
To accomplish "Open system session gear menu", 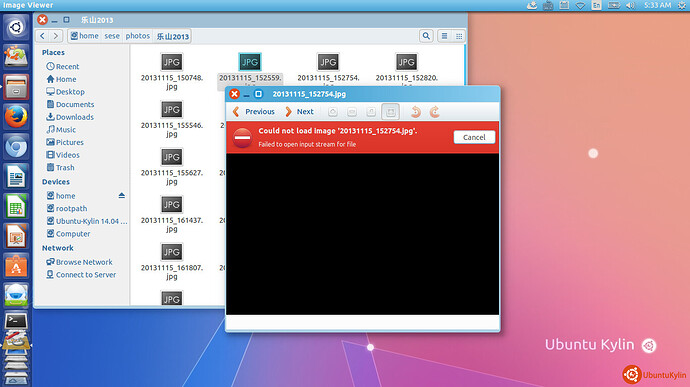I will point(682,5).
